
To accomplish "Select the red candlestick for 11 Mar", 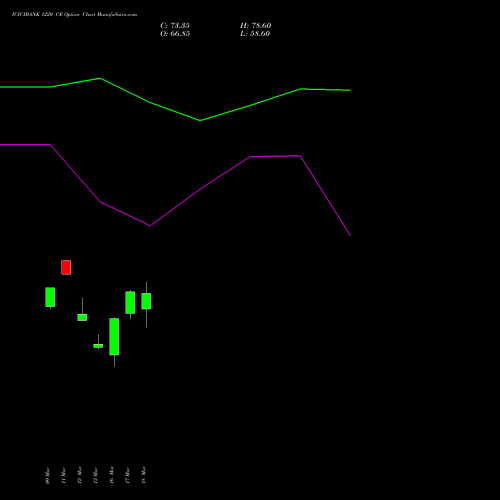I will pyautogui.click(x=66, y=267).
